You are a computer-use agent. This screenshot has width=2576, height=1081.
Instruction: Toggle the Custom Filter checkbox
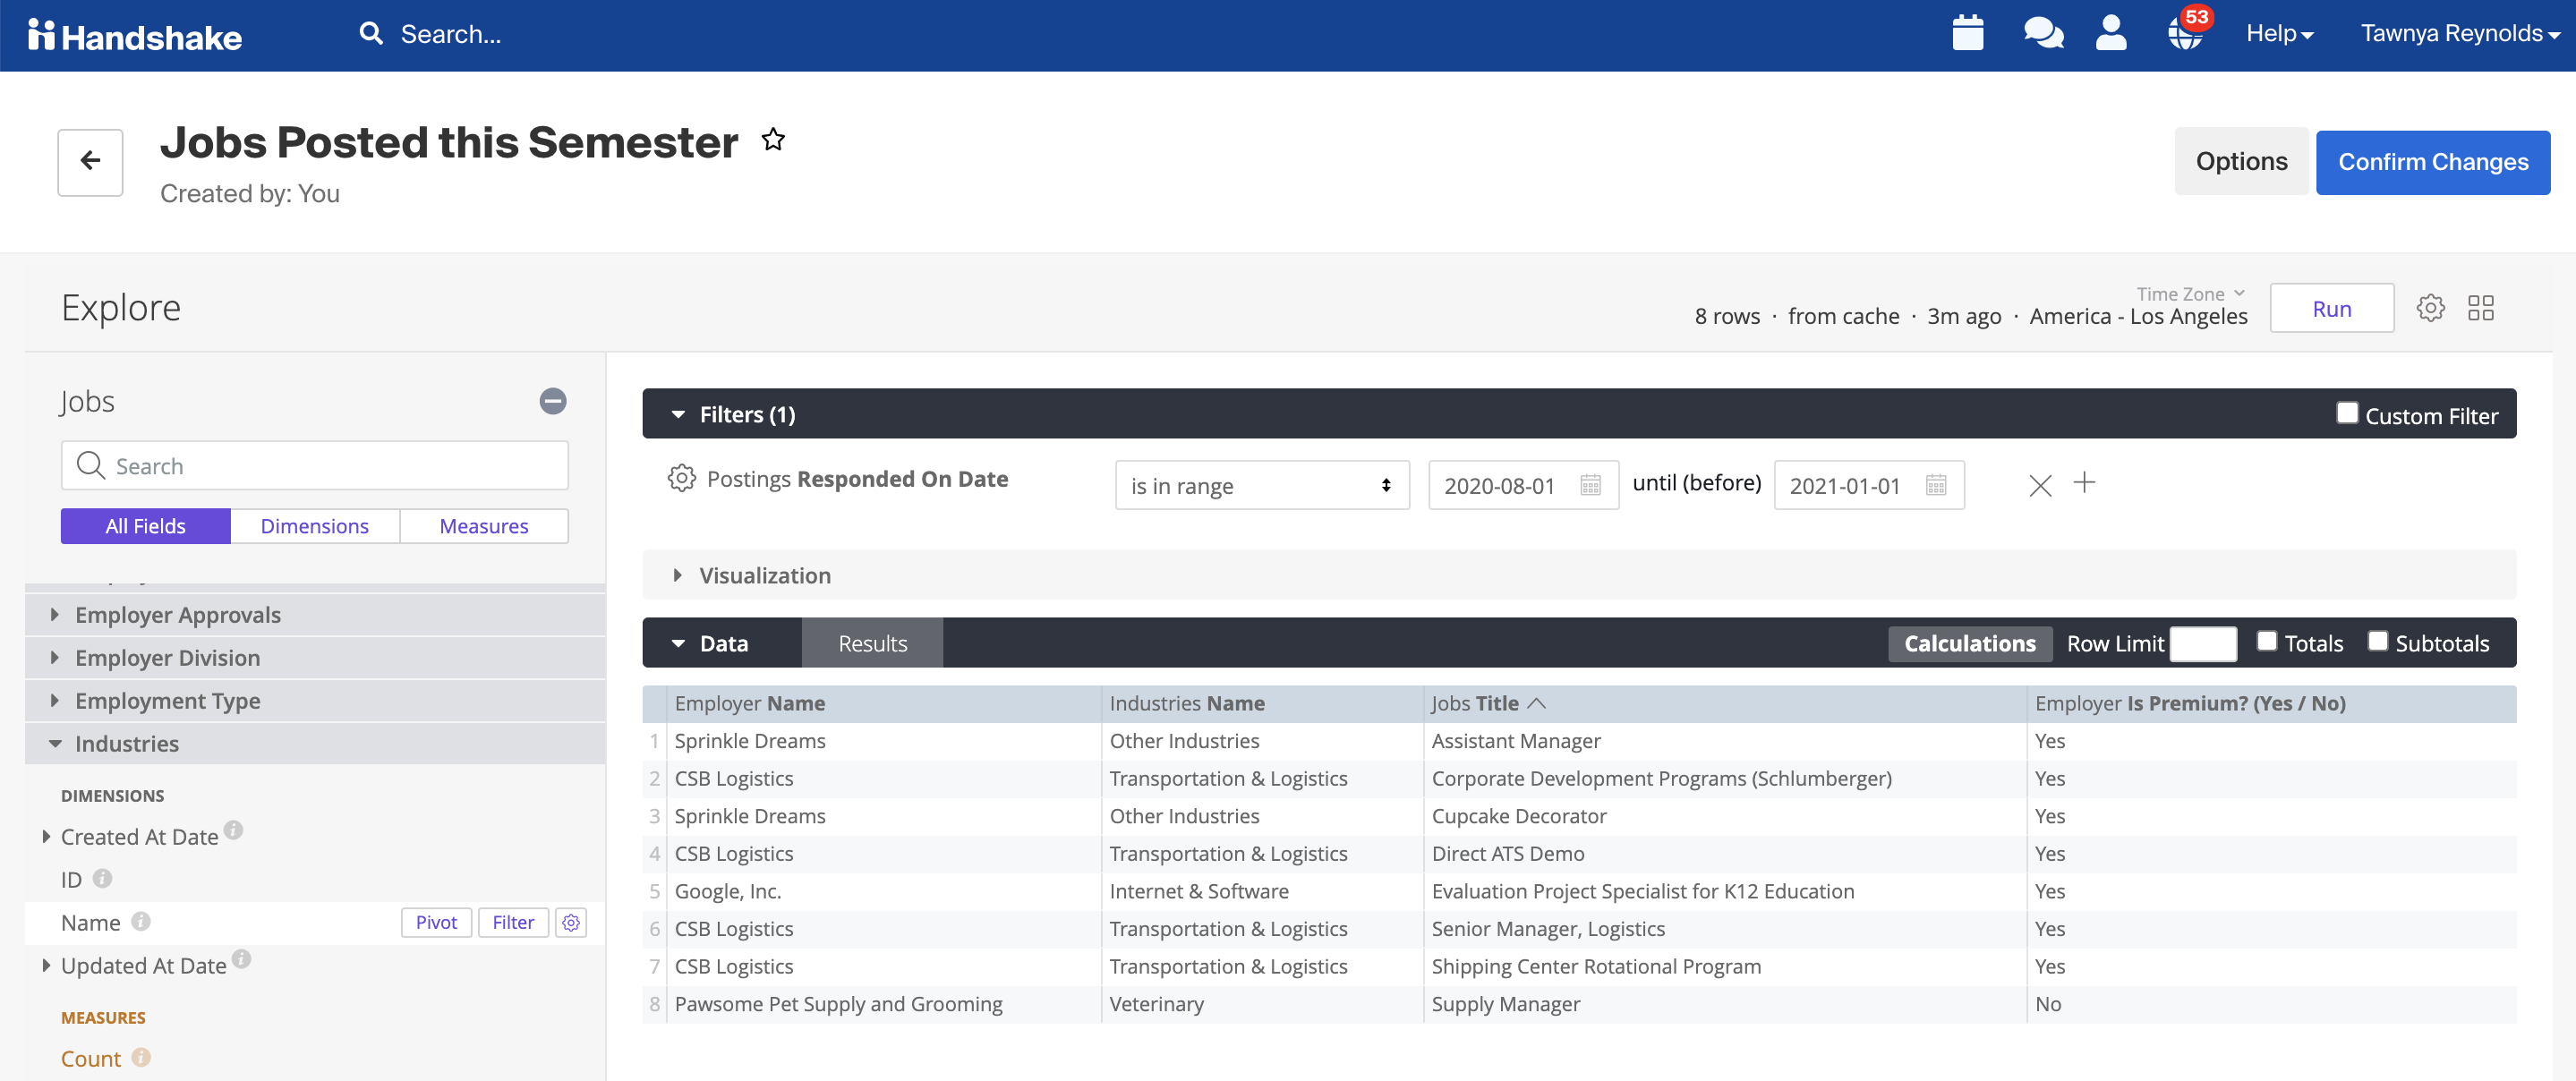(2347, 413)
